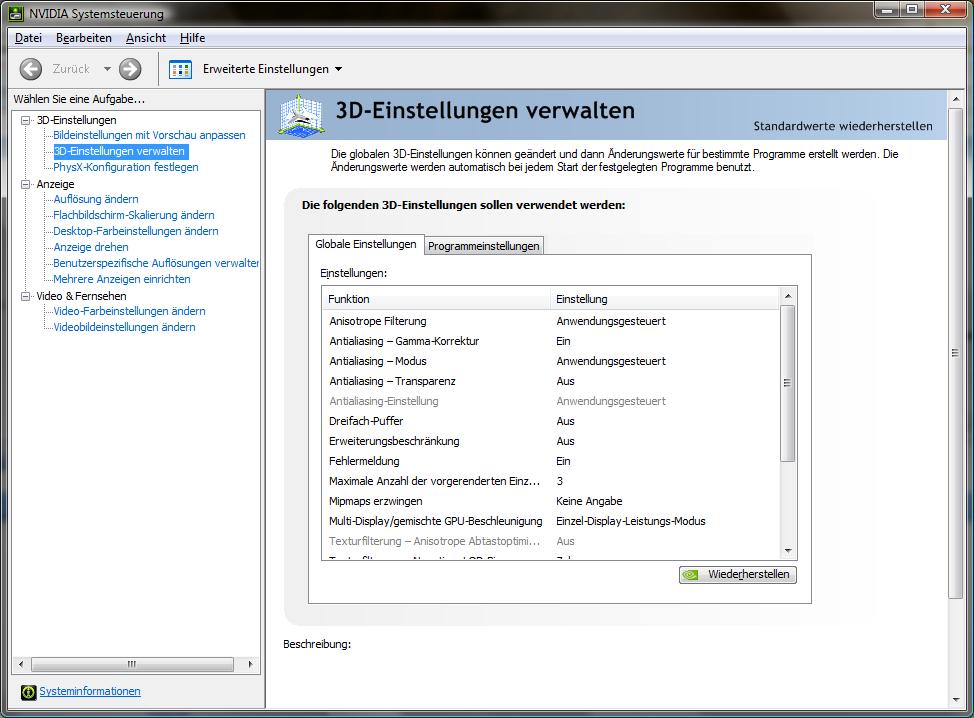Select Bildeinstellungen mit Vorschau anpassen
The height and width of the screenshot is (718, 974).
pyautogui.click(x=149, y=135)
